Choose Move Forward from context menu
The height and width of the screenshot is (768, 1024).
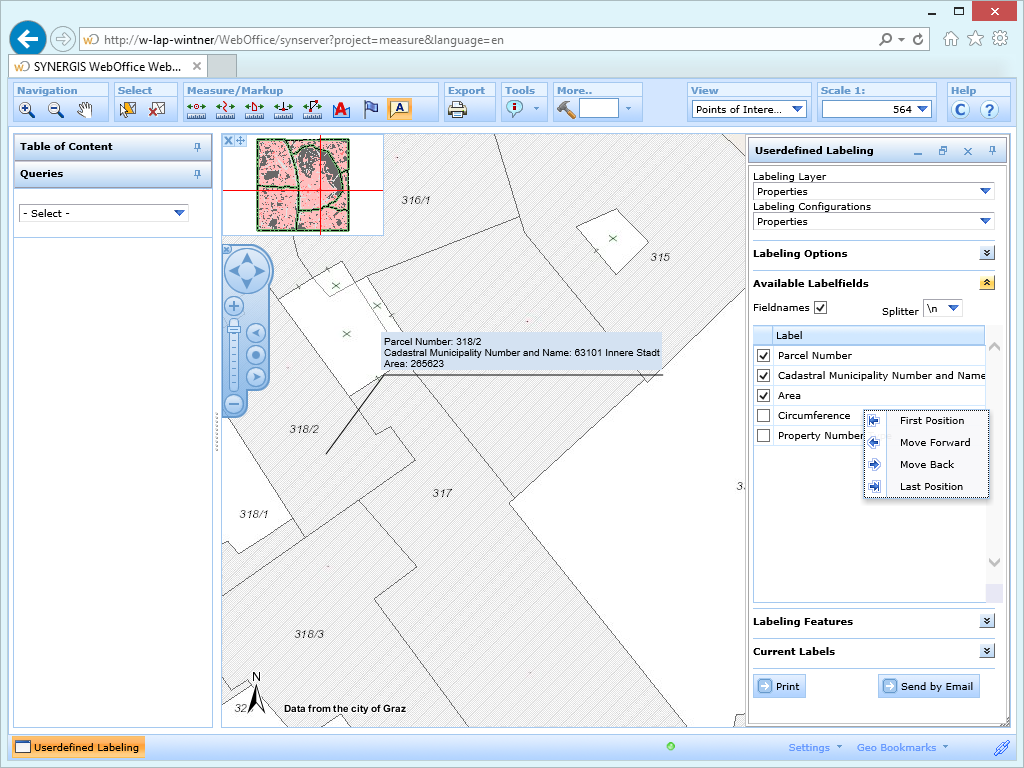934,443
